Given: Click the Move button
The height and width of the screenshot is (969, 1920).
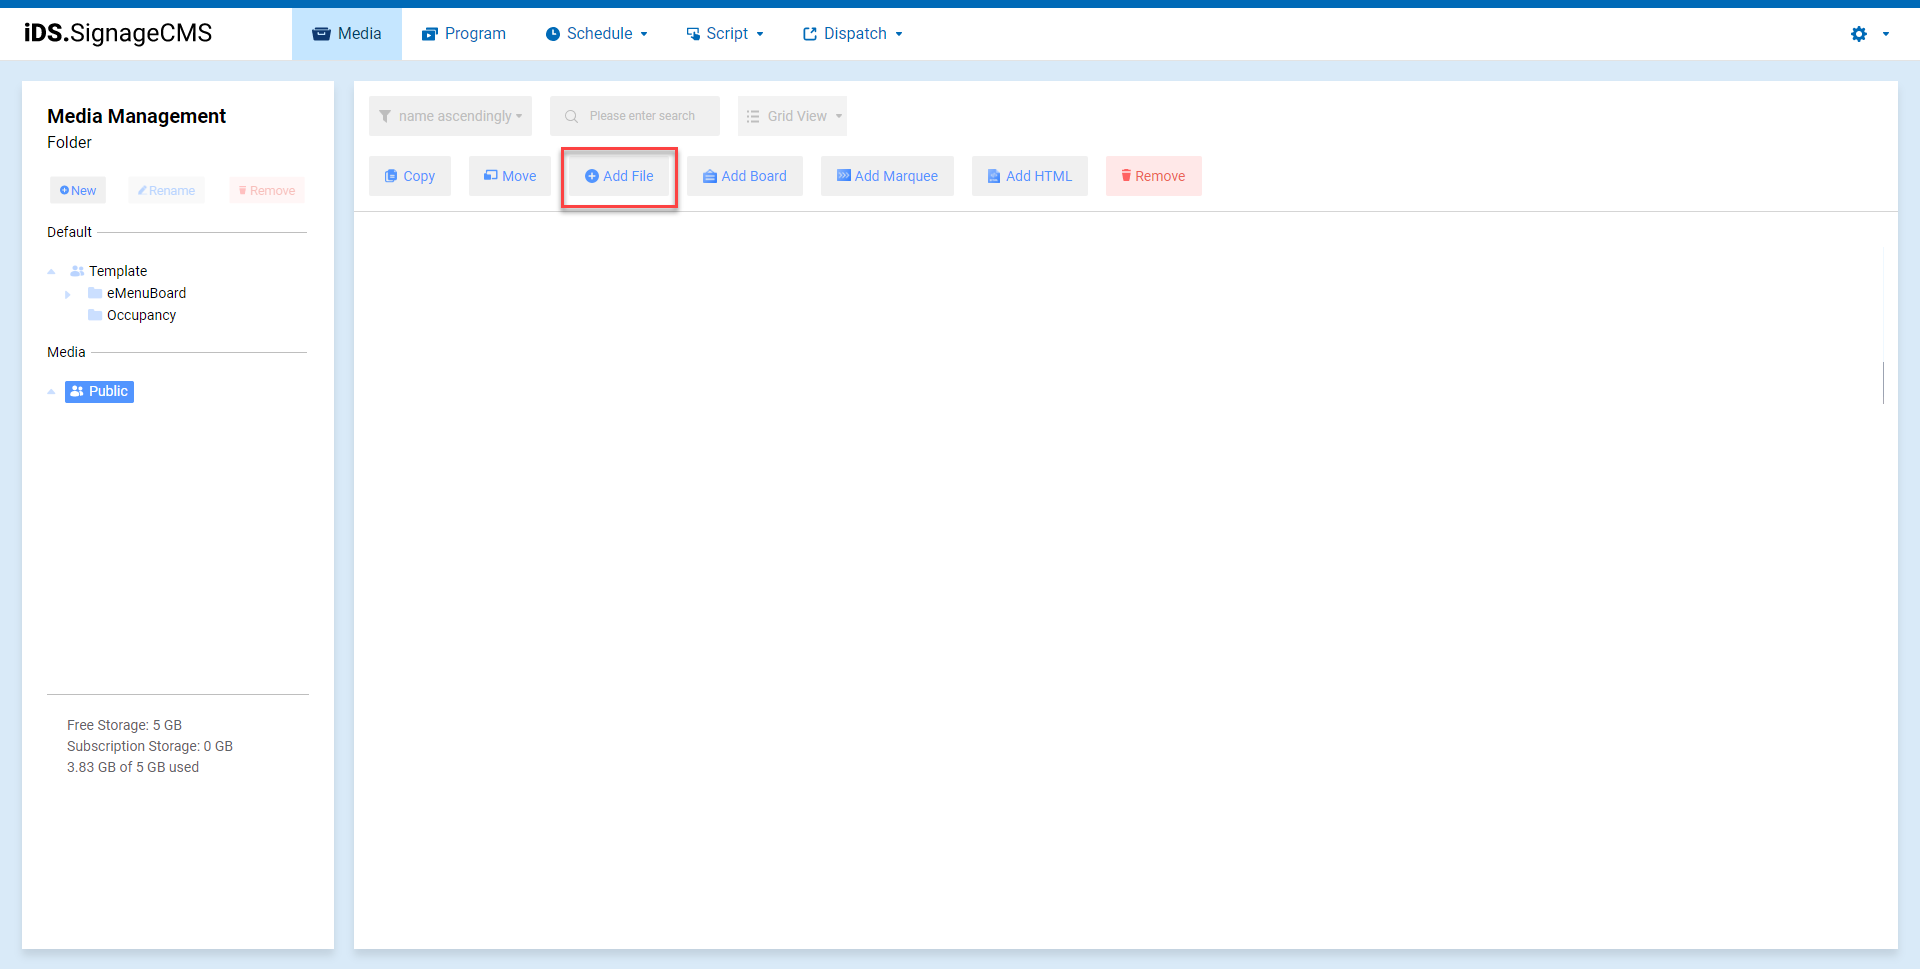Looking at the screenshot, I should (510, 176).
